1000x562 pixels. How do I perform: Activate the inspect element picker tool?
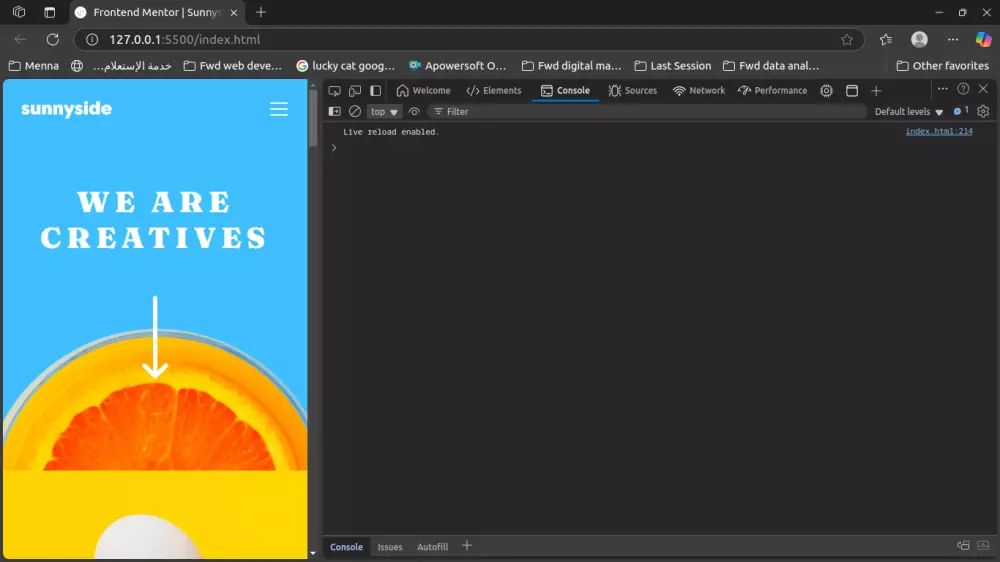[x=334, y=91]
